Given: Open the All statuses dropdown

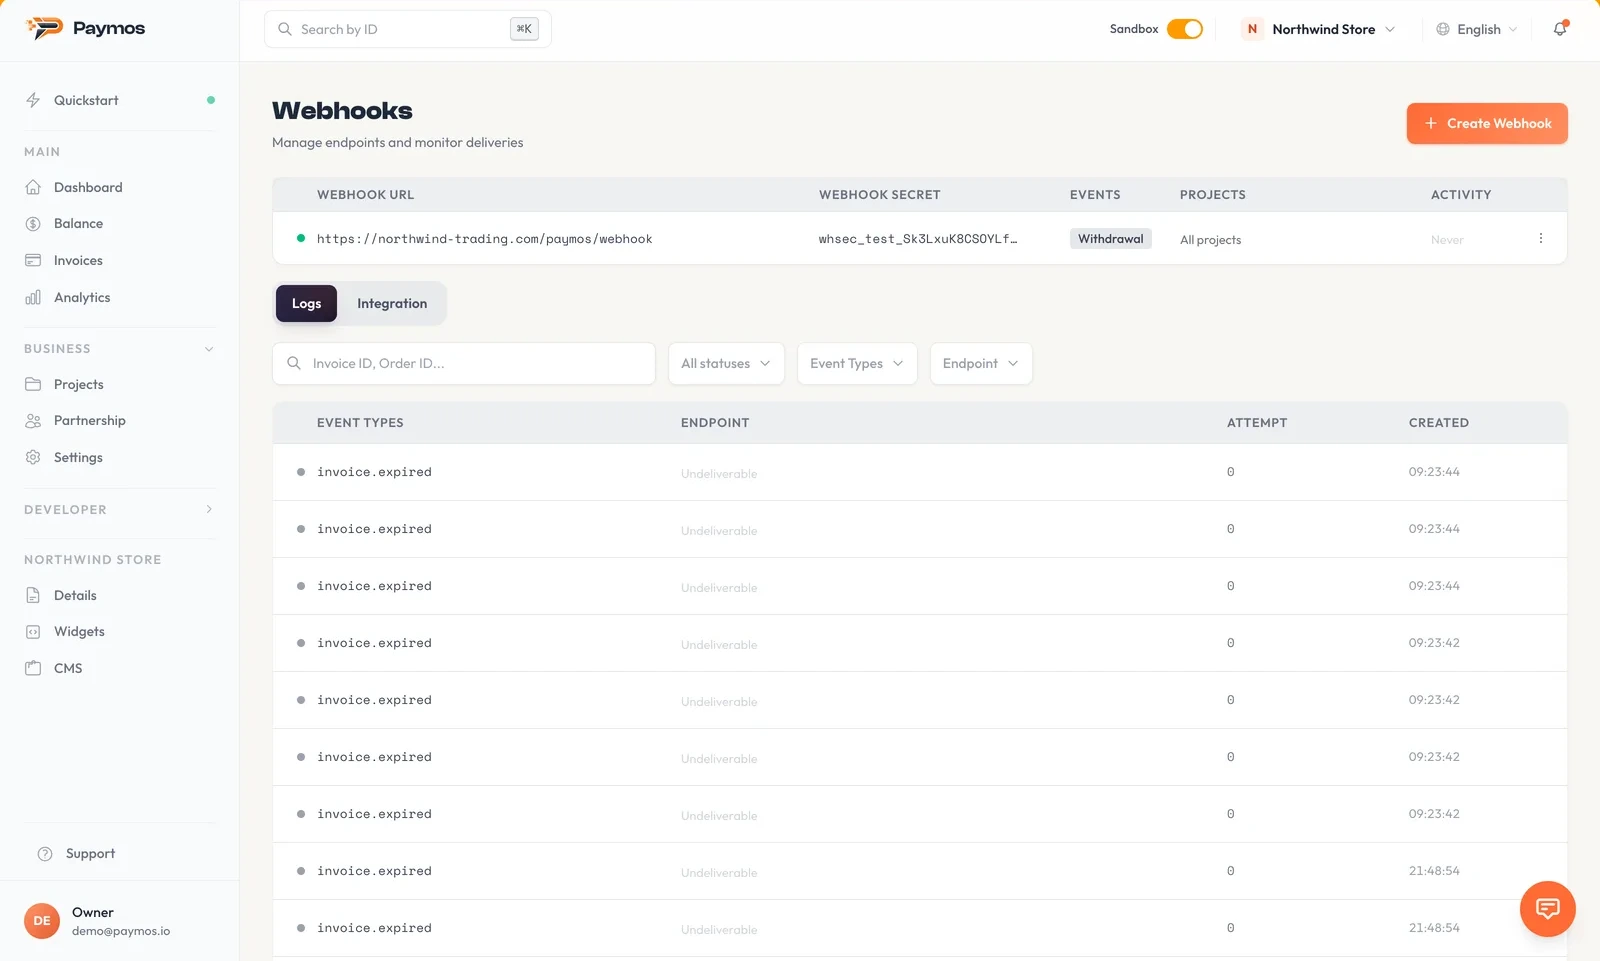Looking at the screenshot, I should [x=726, y=364].
